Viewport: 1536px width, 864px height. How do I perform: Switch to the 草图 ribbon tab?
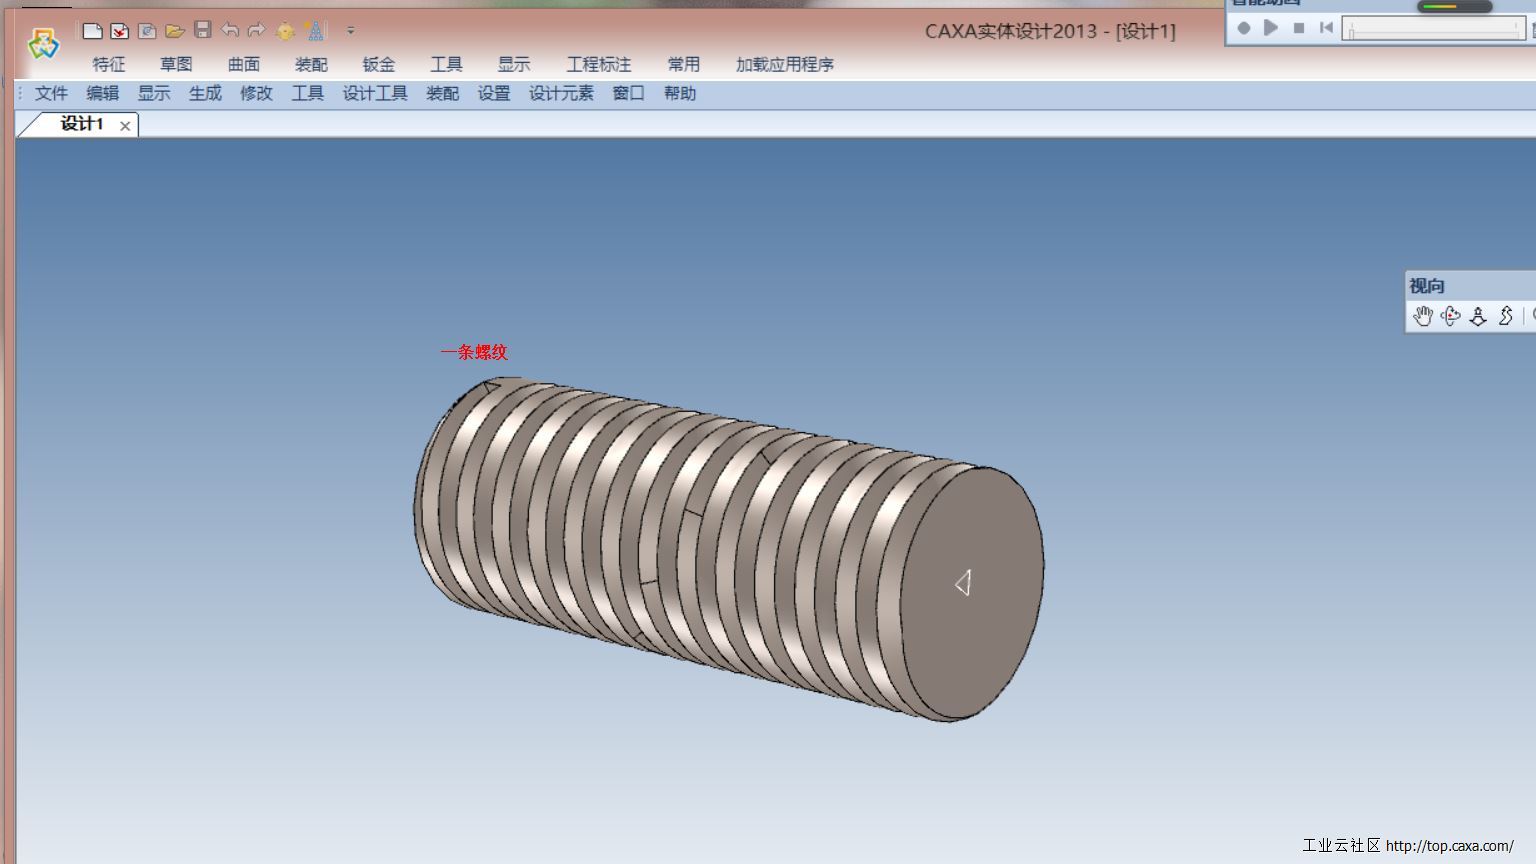click(176, 64)
